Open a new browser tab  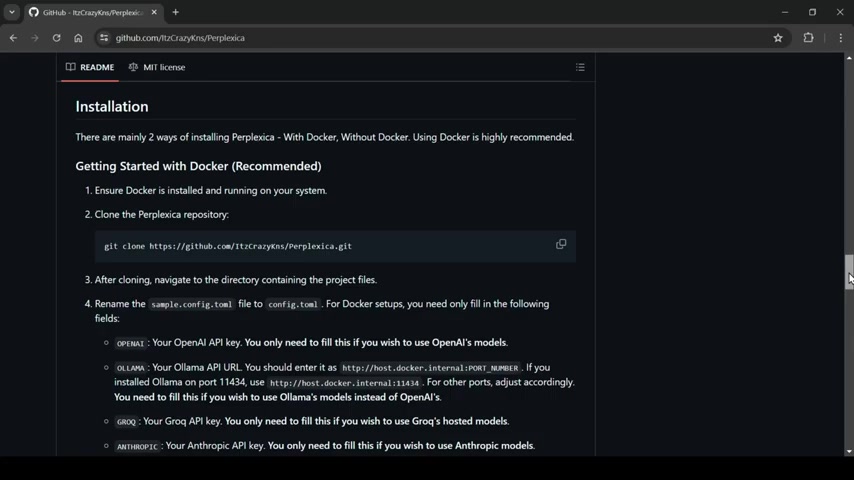click(175, 12)
